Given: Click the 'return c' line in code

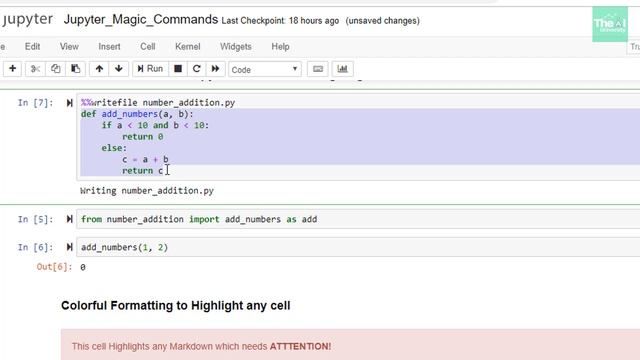Looking at the screenshot, I should tap(142, 171).
